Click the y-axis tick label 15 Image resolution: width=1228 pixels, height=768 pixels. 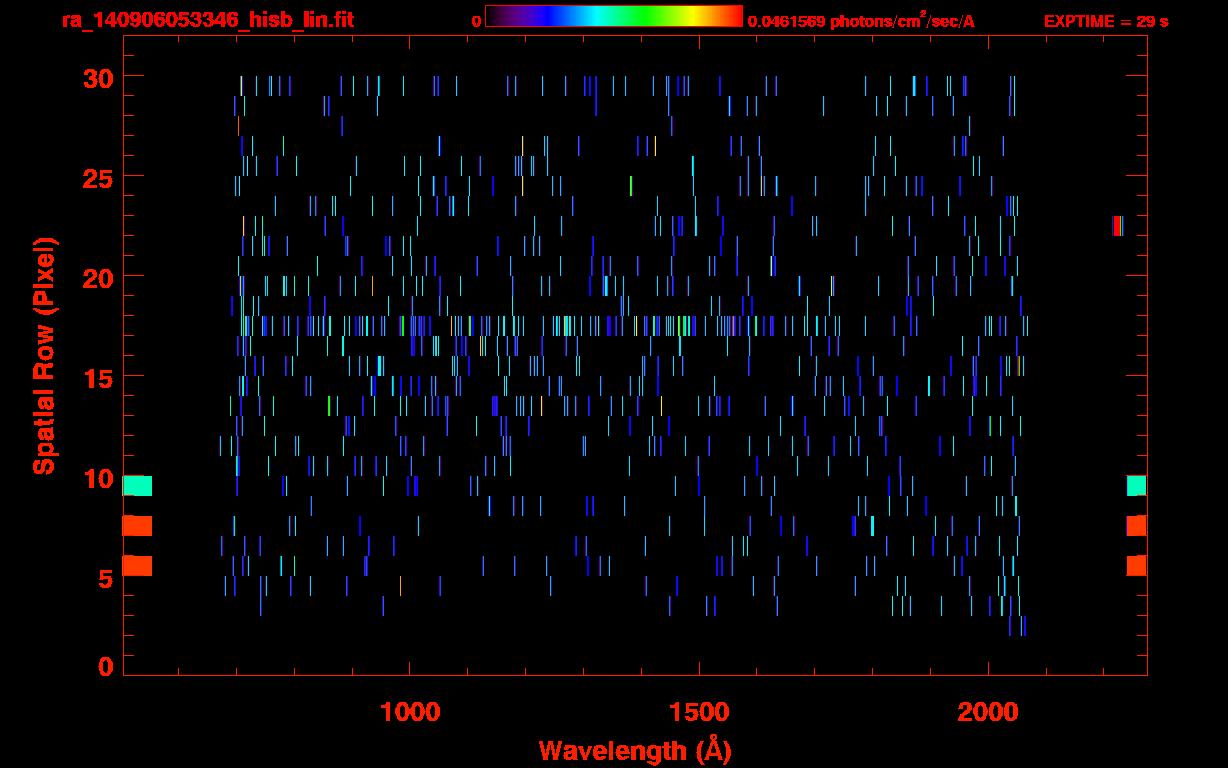point(97,377)
